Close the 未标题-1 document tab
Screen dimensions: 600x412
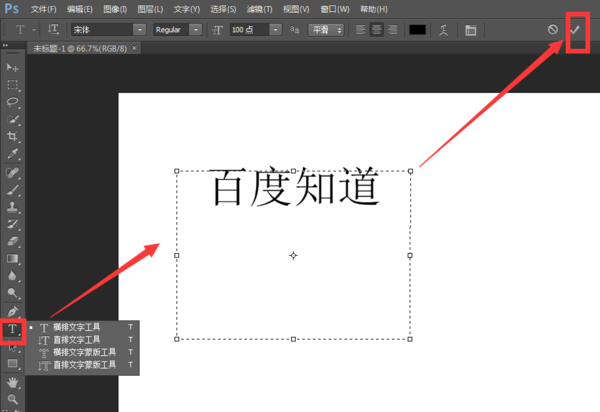134,48
